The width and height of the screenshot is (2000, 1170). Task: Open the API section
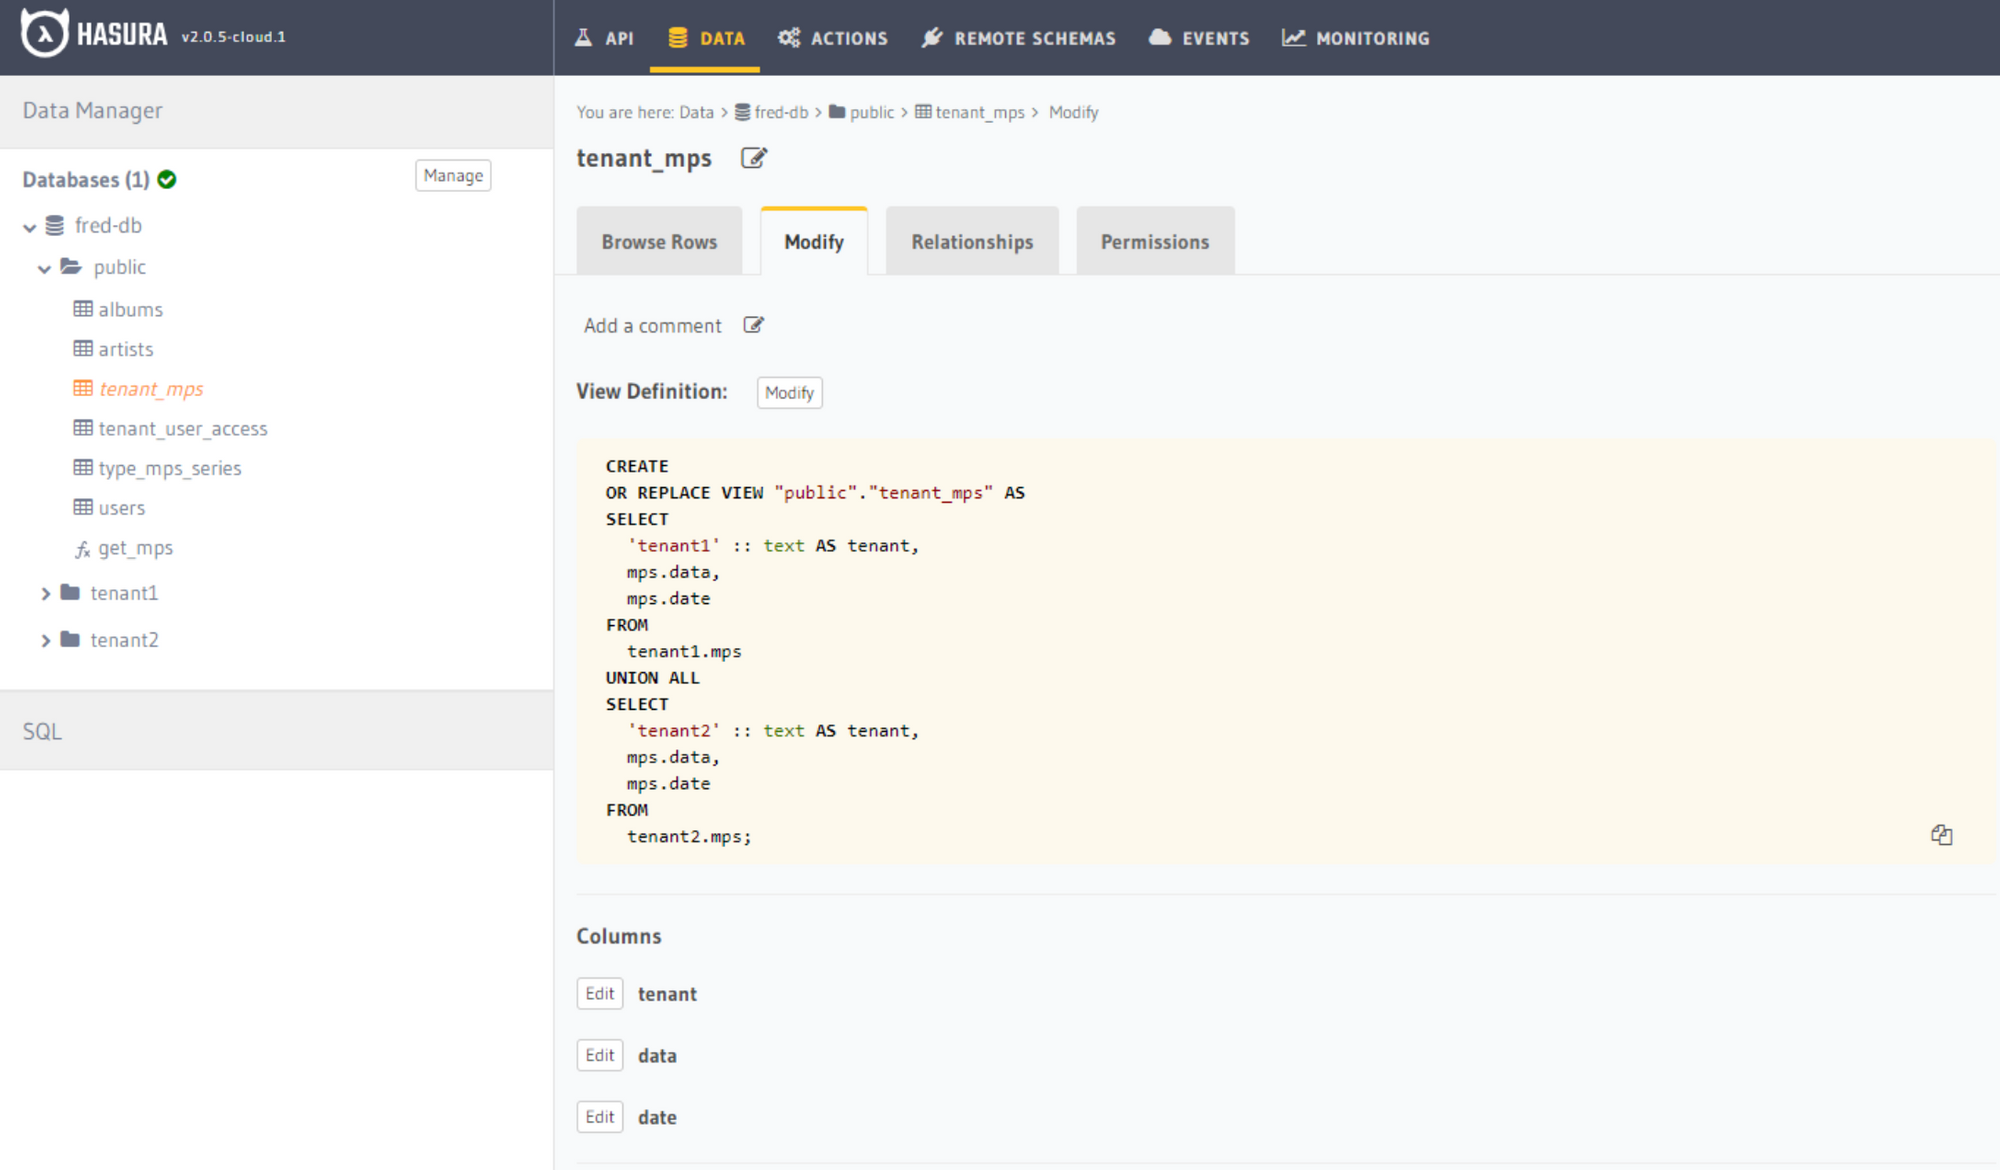[604, 38]
